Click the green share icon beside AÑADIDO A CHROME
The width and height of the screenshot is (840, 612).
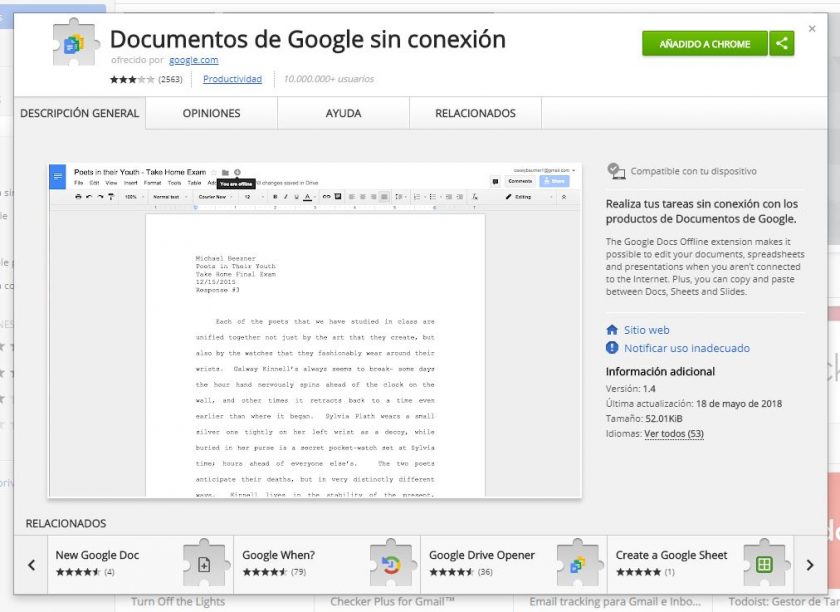pyautogui.click(x=784, y=44)
